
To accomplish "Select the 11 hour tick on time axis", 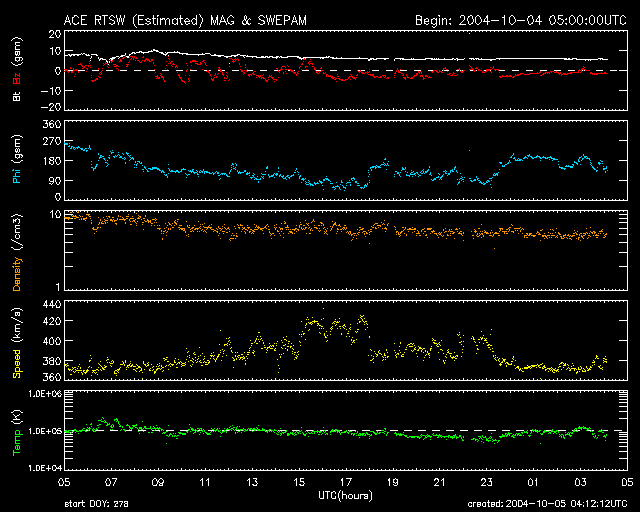I will pyautogui.click(x=205, y=482).
